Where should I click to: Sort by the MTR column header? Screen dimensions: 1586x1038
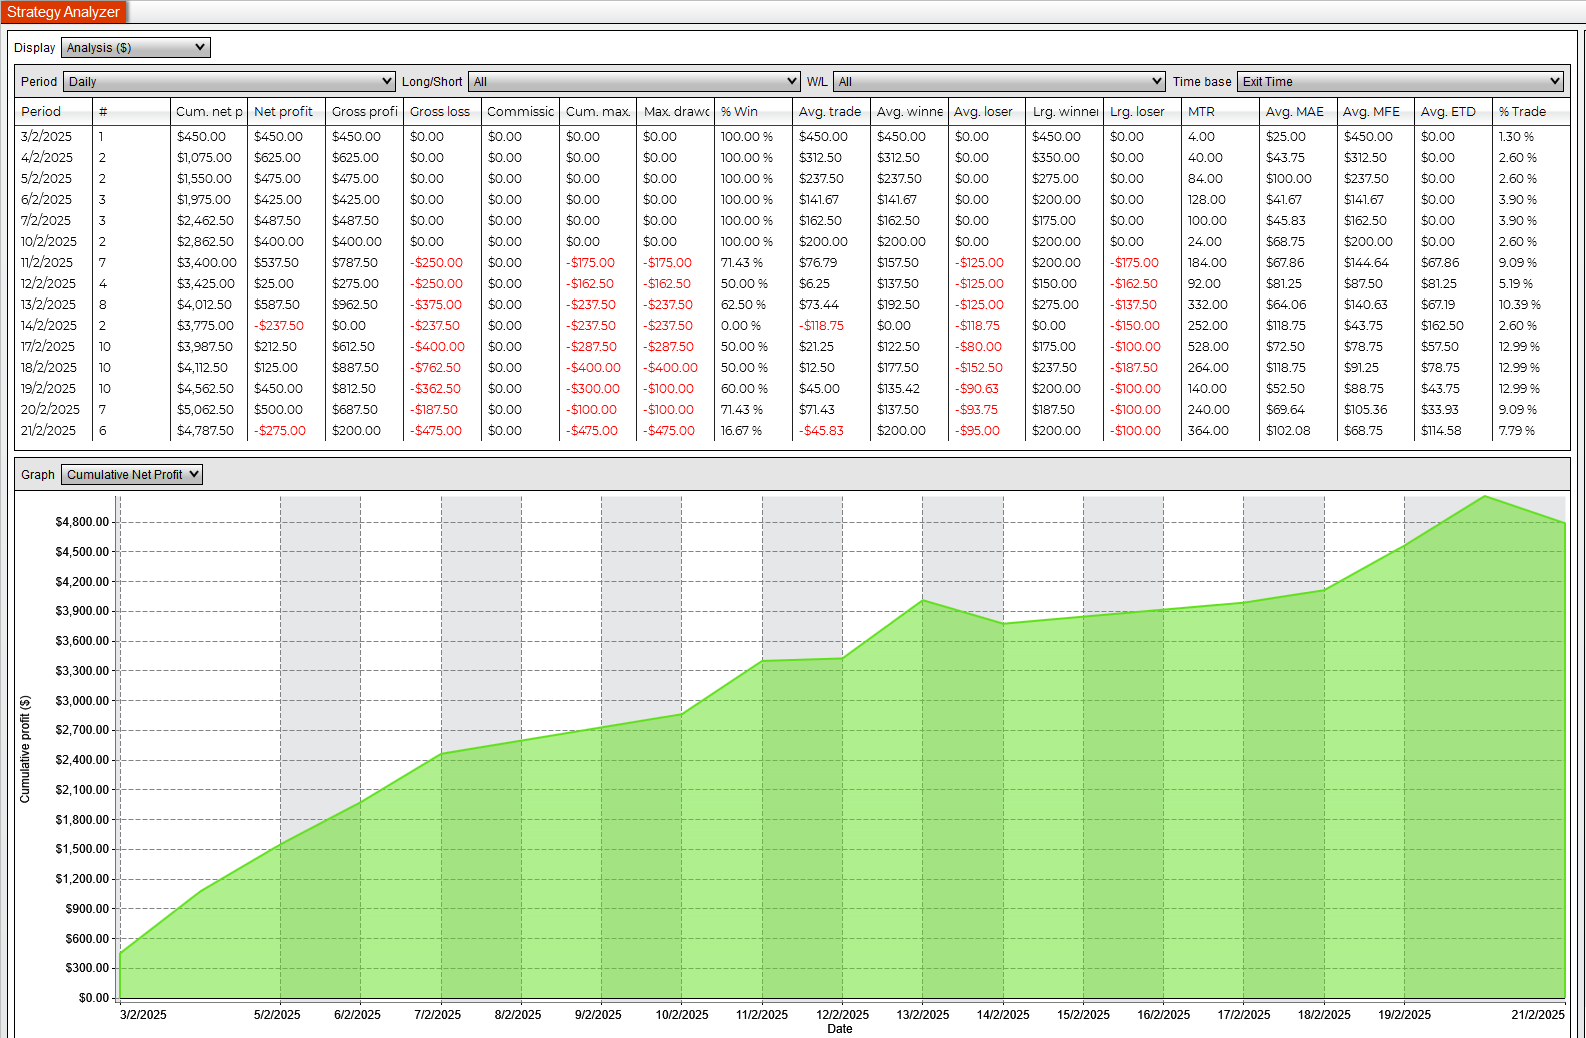[1202, 112]
